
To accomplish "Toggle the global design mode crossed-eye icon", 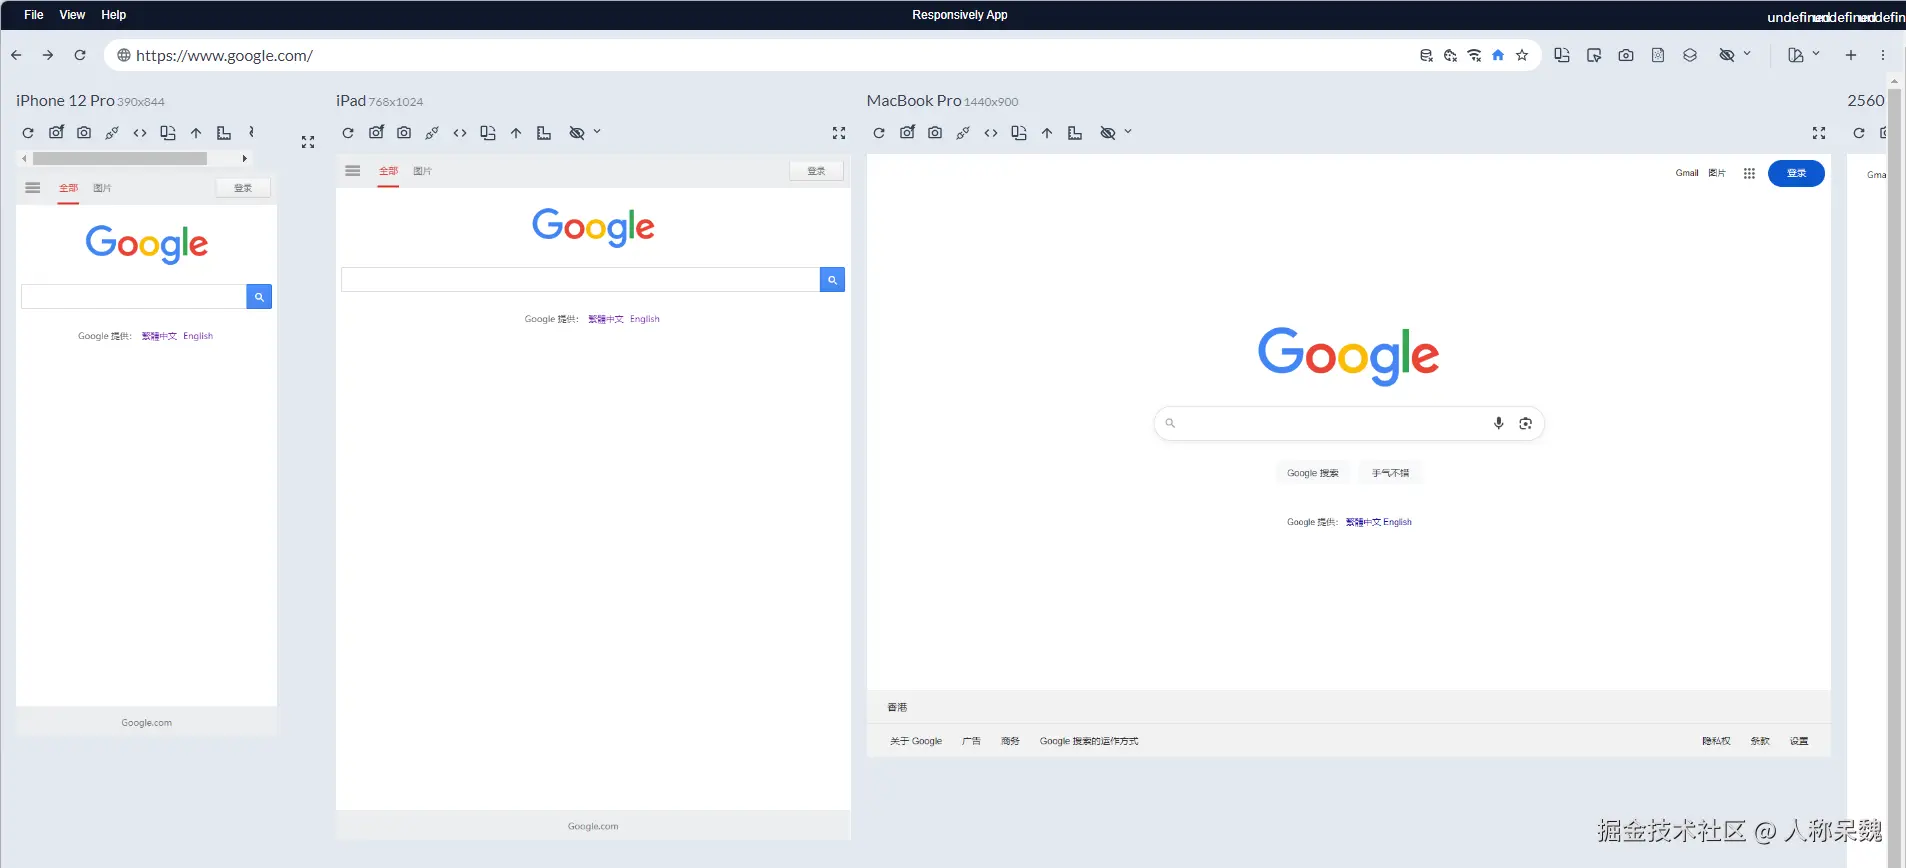I will (1727, 55).
